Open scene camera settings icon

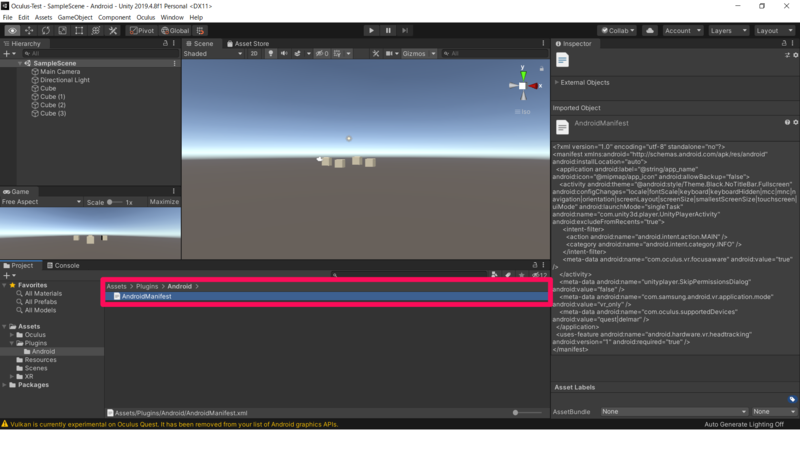(x=389, y=54)
